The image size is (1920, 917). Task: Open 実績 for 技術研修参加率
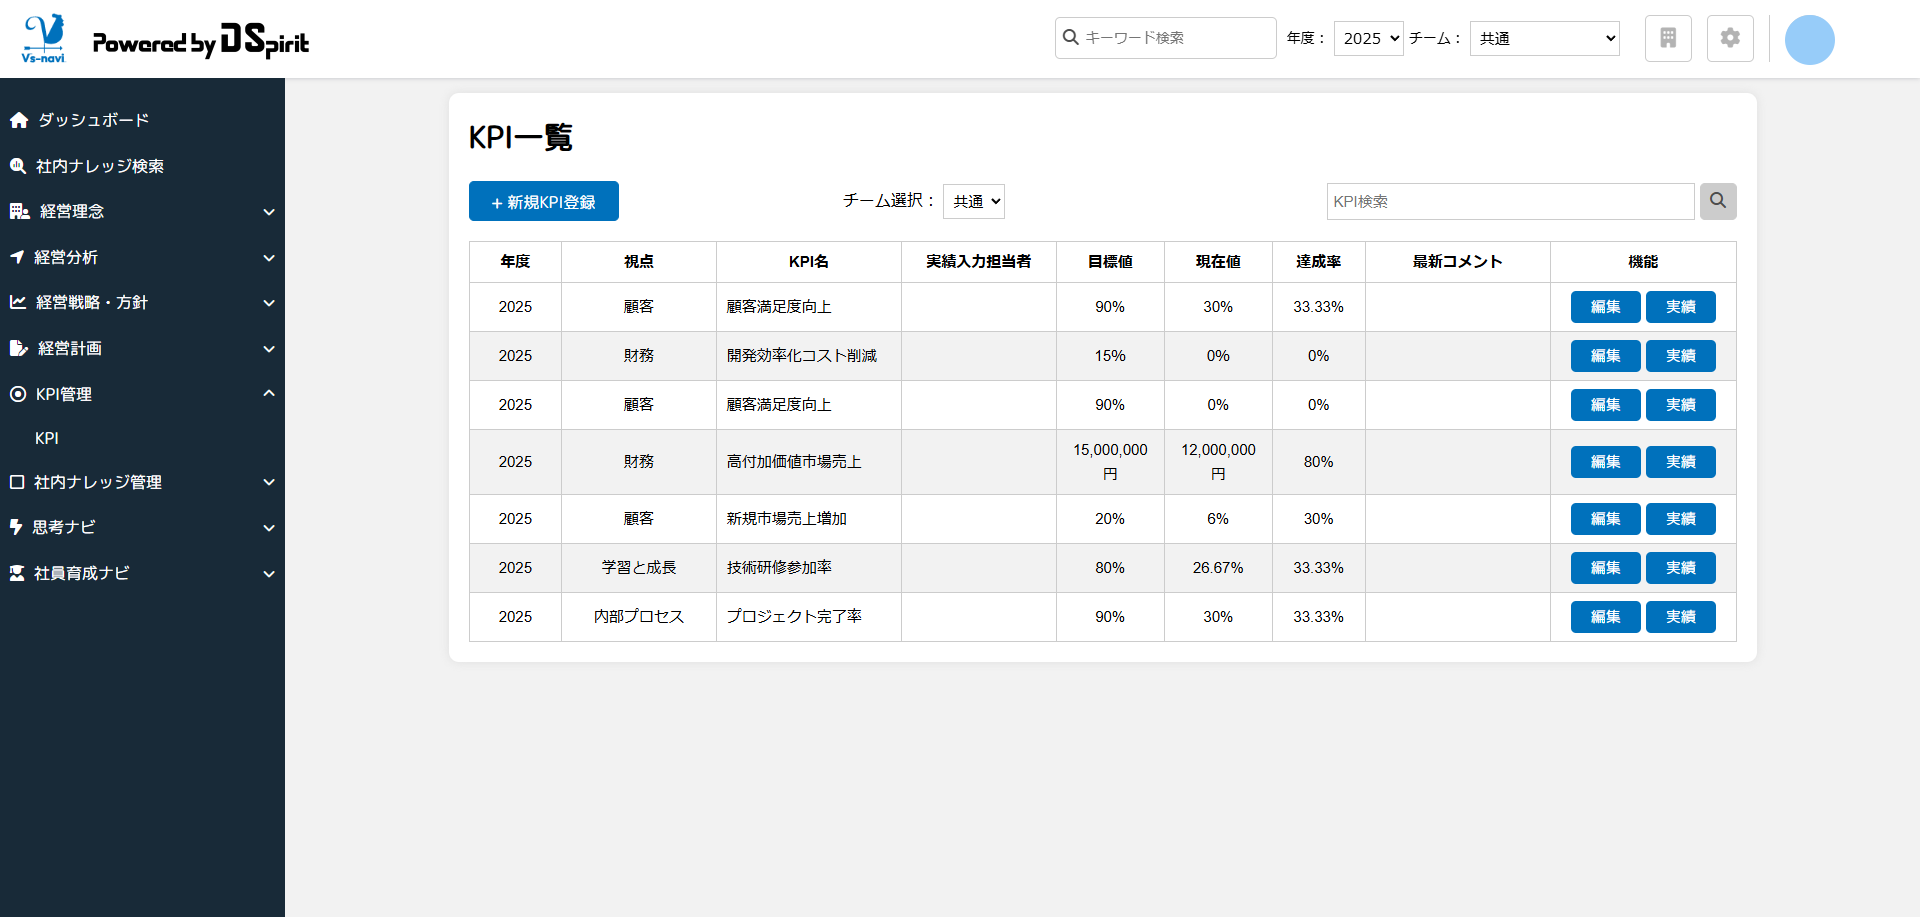click(x=1681, y=568)
